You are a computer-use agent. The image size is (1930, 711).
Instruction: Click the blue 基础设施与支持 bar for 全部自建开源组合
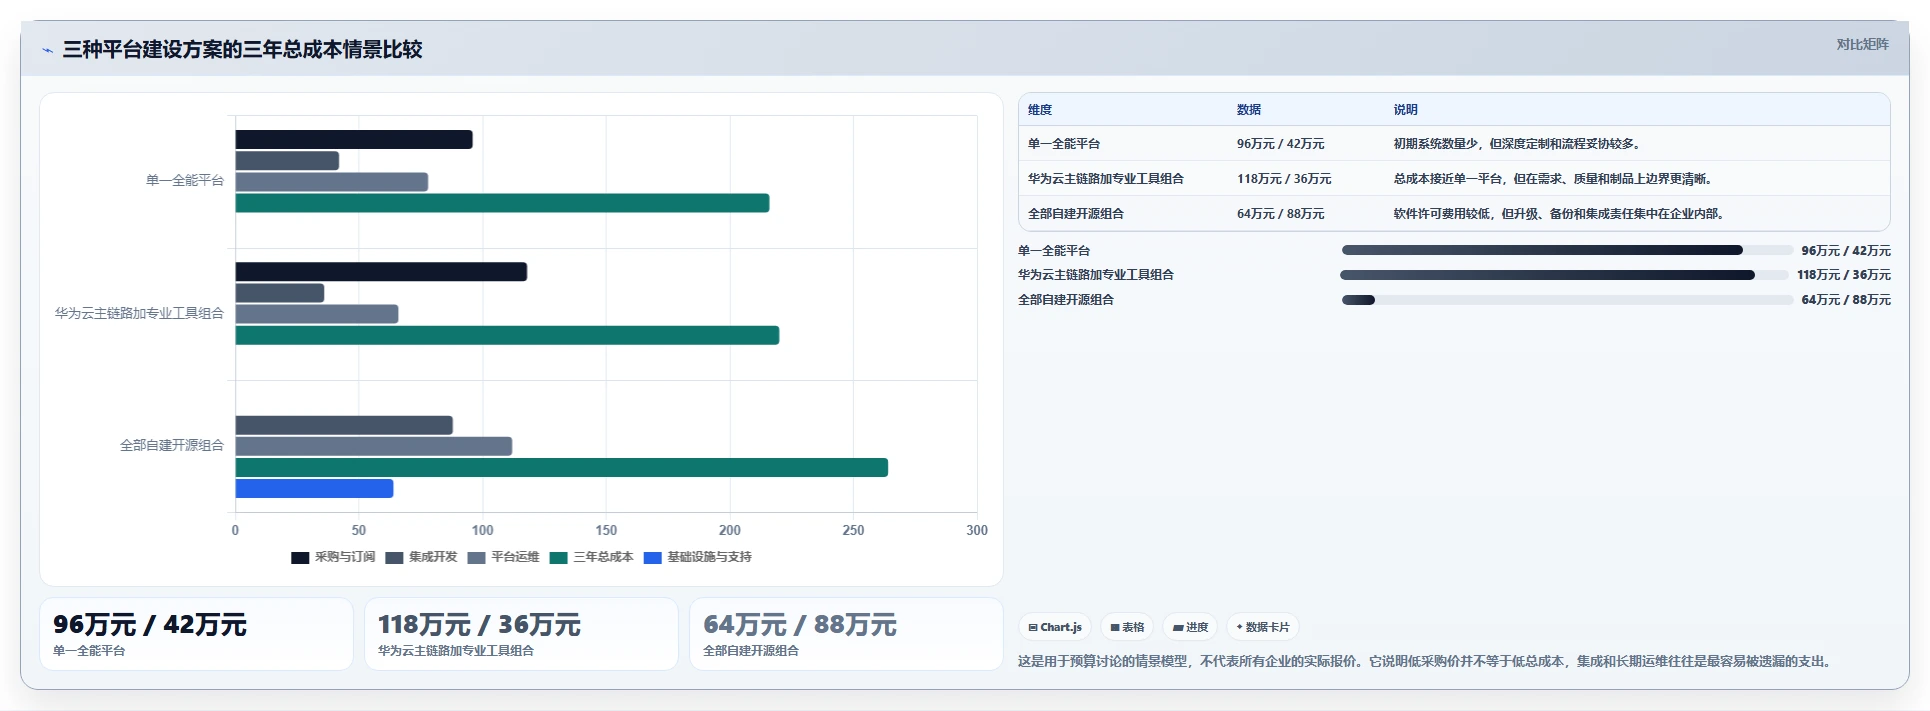[x=314, y=489]
